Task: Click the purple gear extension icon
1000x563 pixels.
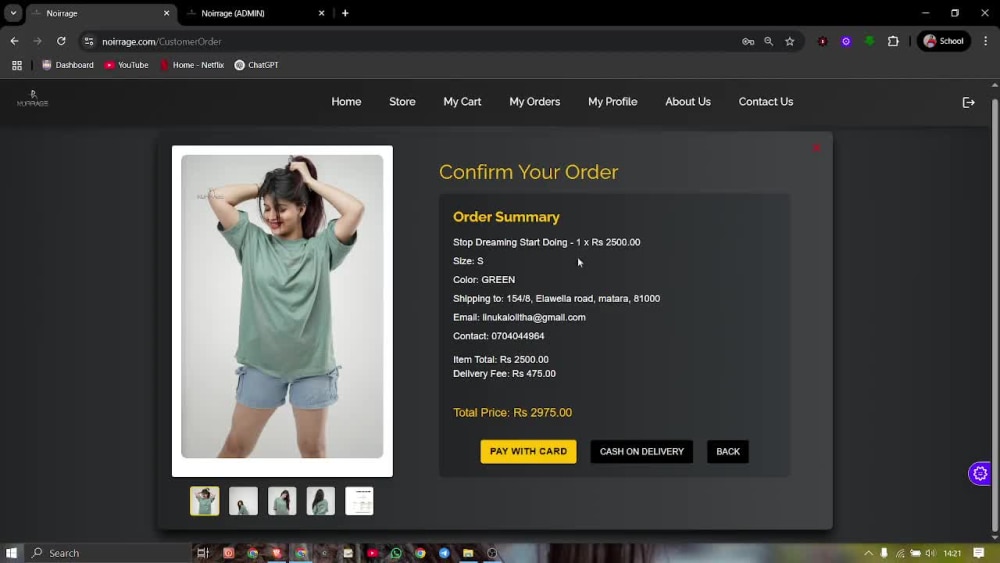Action: coord(846,41)
